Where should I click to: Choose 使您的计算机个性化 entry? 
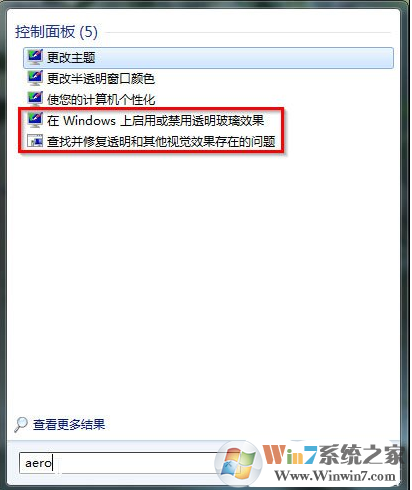point(101,99)
